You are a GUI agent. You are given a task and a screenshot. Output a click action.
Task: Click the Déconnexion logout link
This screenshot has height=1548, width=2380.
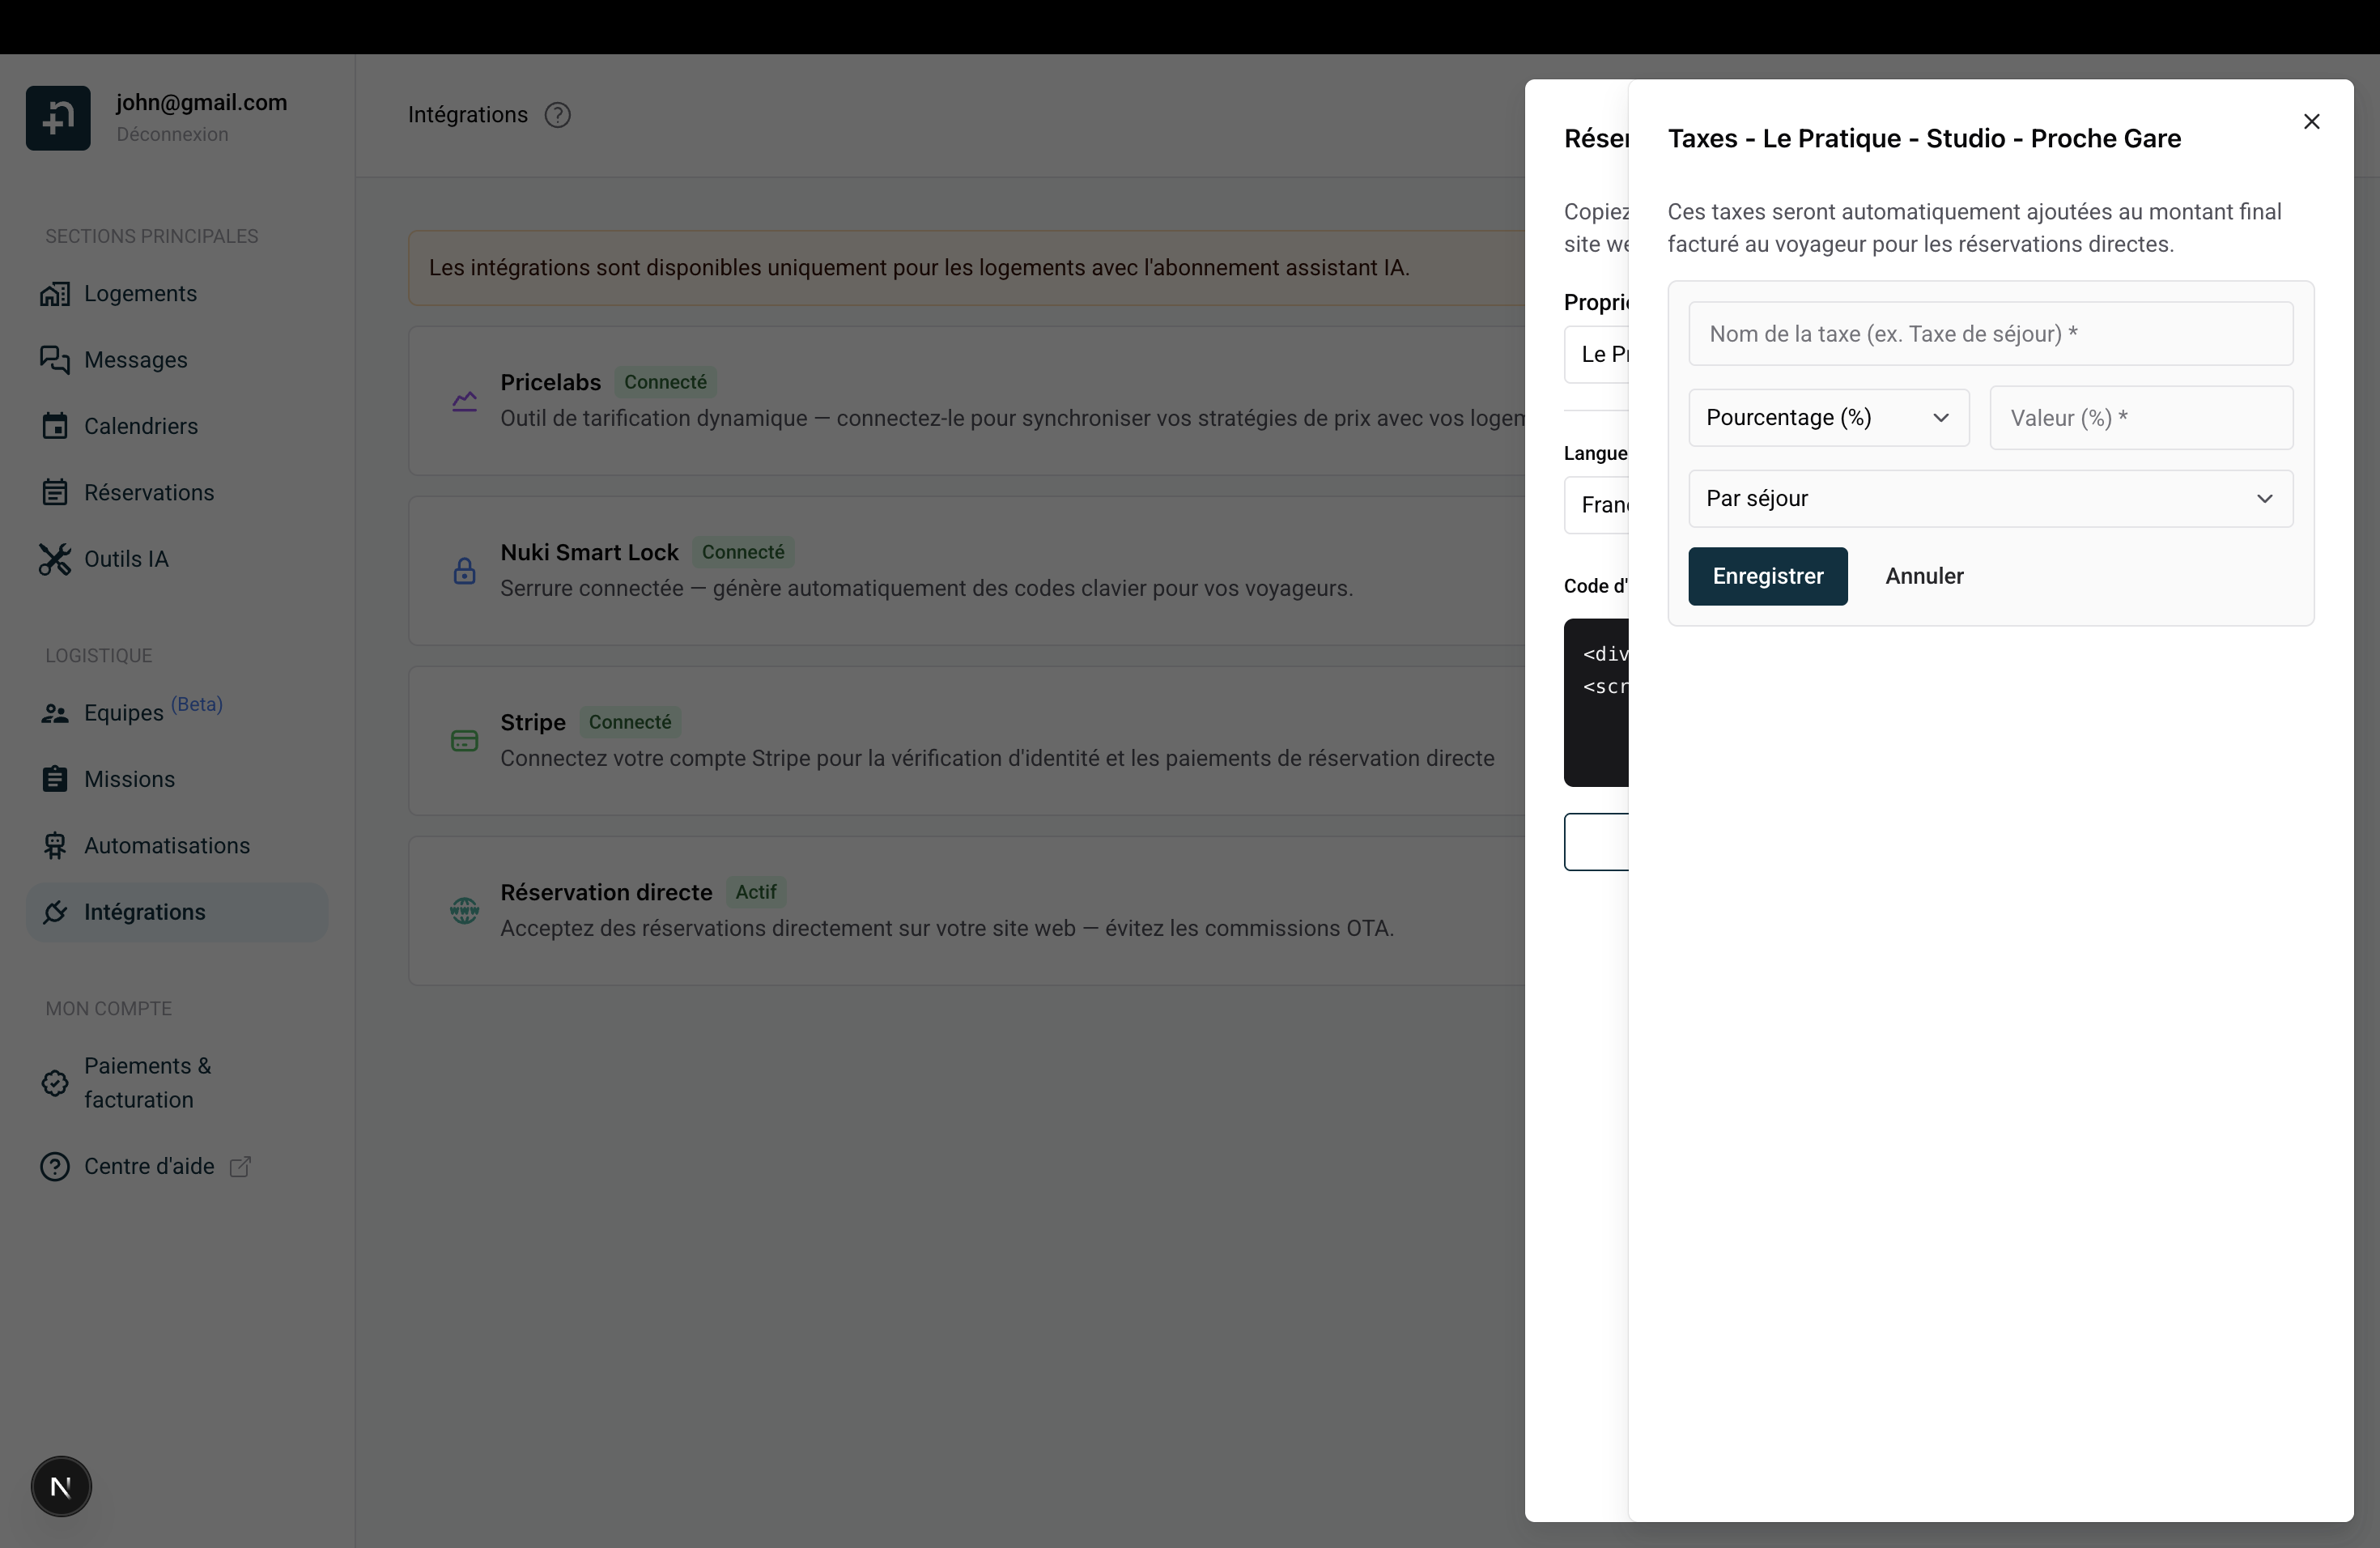pyautogui.click(x=172, y=134)
